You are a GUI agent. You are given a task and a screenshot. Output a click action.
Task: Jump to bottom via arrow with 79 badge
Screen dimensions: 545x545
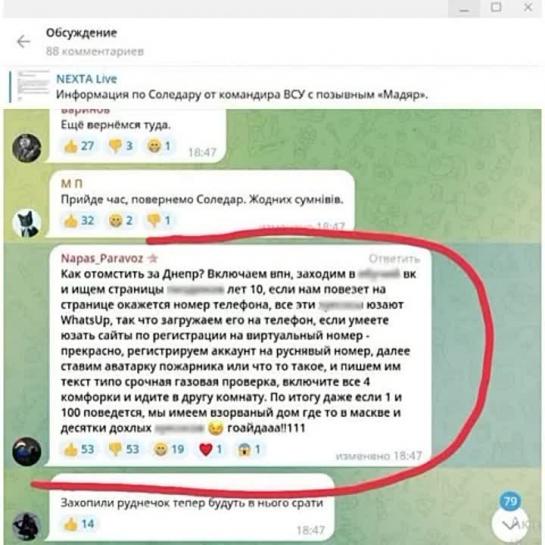point(510,524)
